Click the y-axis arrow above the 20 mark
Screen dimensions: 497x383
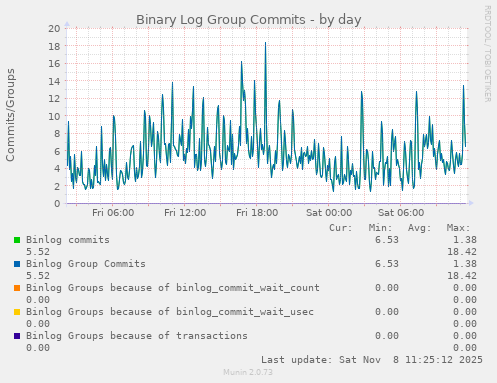coord(67,24)
